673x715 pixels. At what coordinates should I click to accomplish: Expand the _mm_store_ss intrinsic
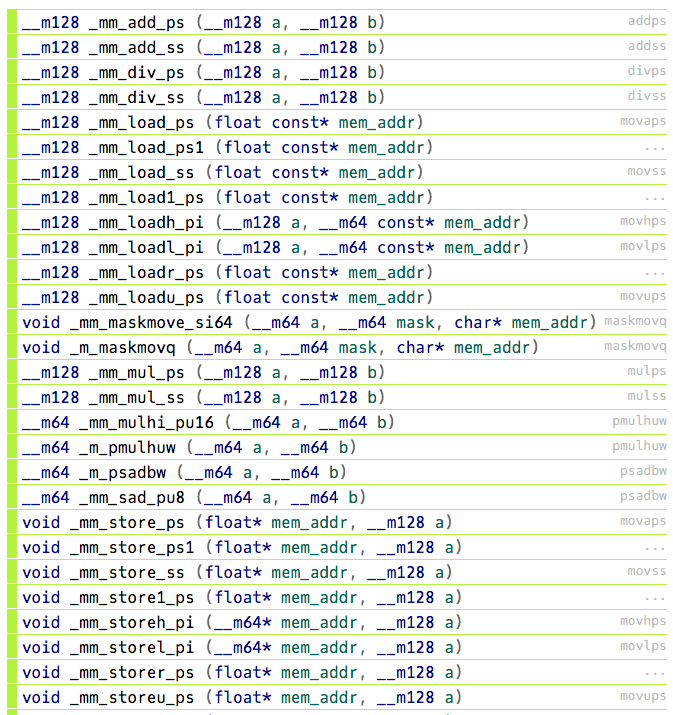pyautogui.click(x=337, y=573)
